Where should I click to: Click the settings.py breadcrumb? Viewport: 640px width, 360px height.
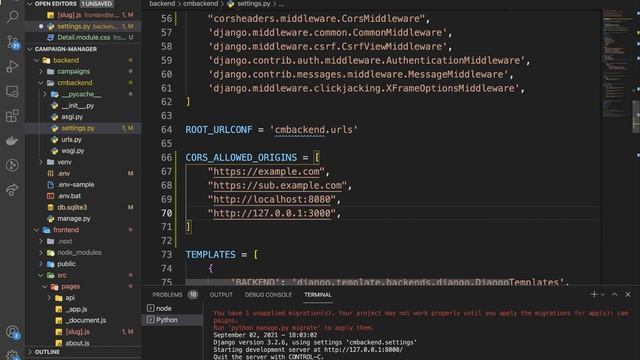pyautogui.click(x=254, y=4)
